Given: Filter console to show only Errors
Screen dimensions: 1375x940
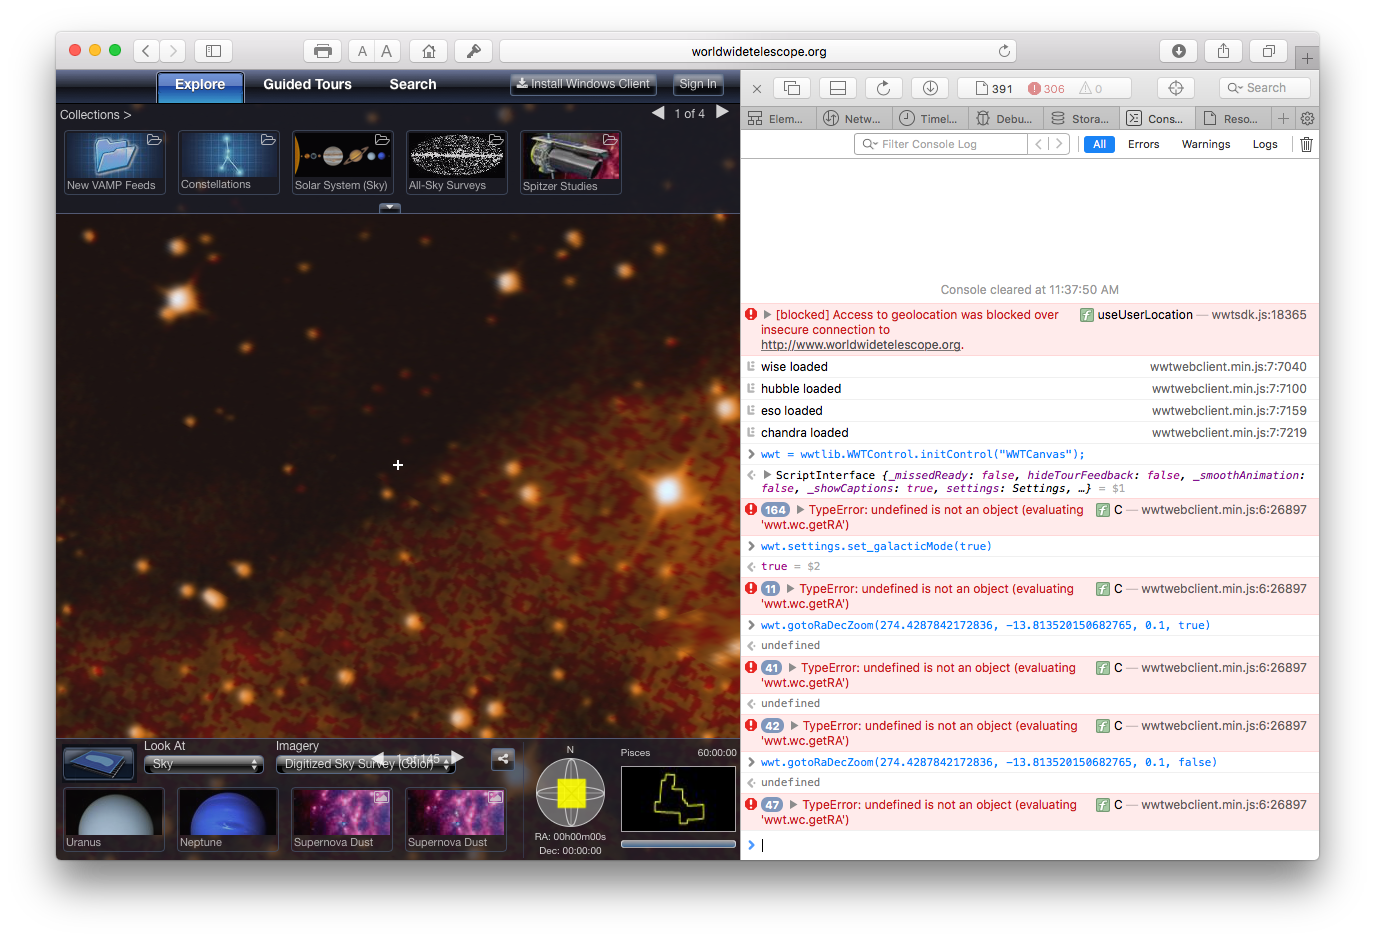Looking at the screenshot, I should coord(1143,143).
